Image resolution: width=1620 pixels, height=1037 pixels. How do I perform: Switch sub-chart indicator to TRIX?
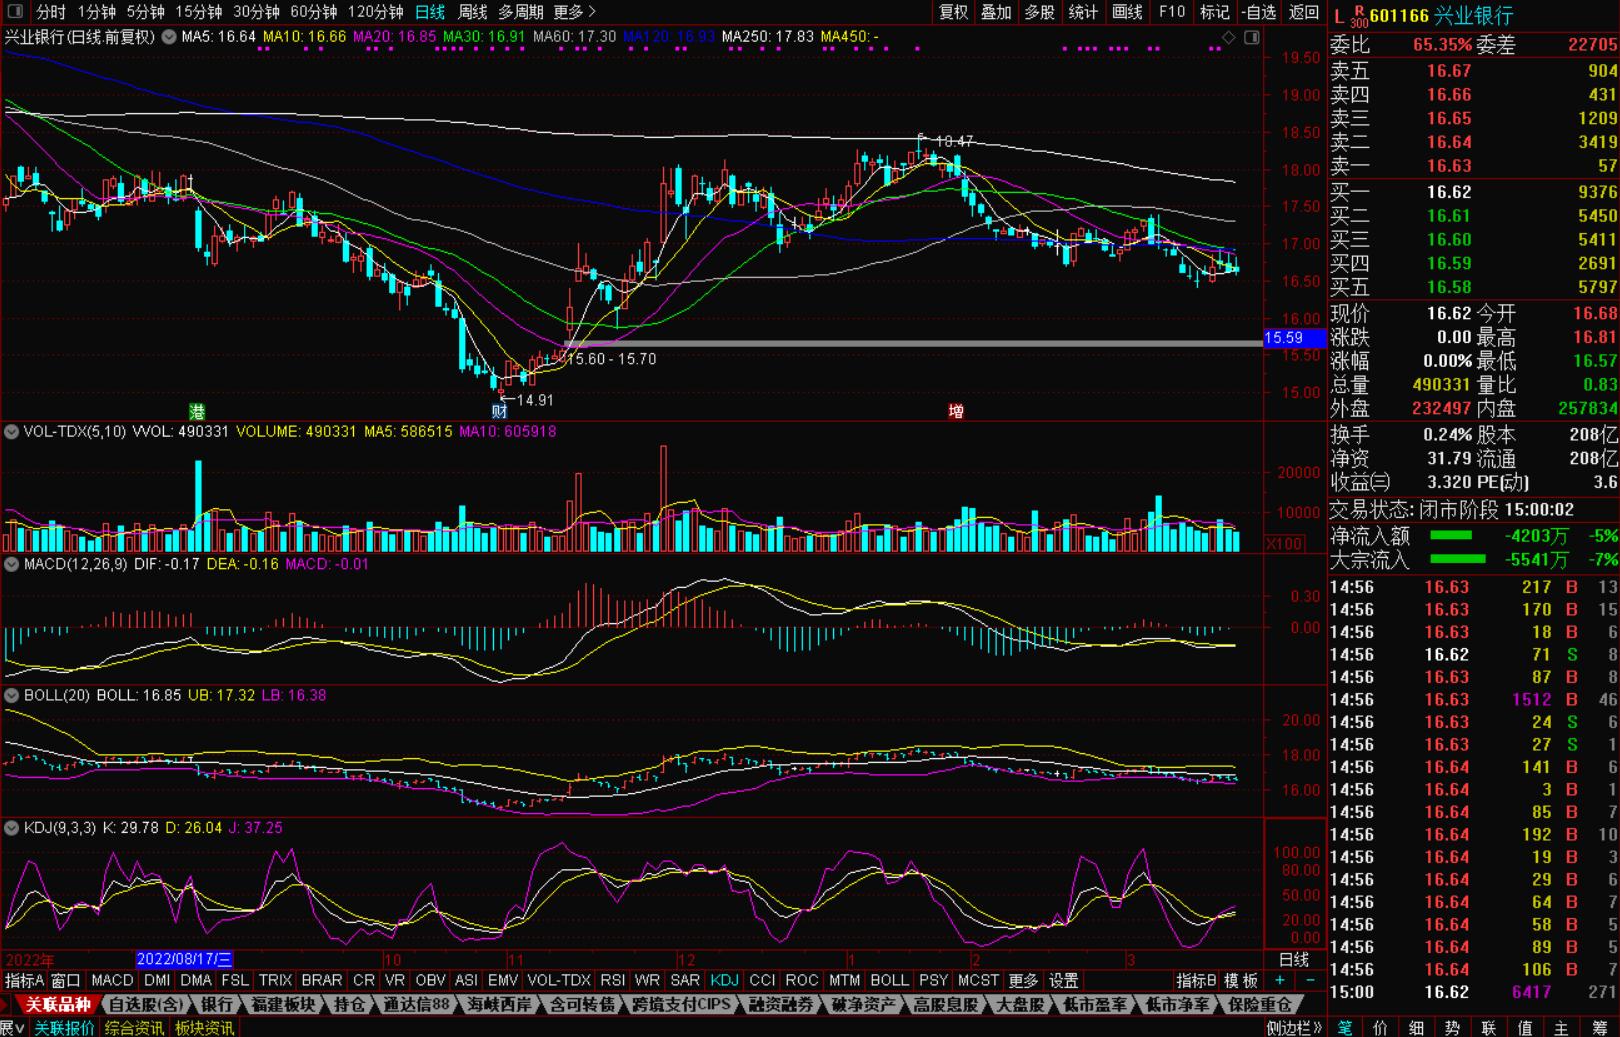275,981
